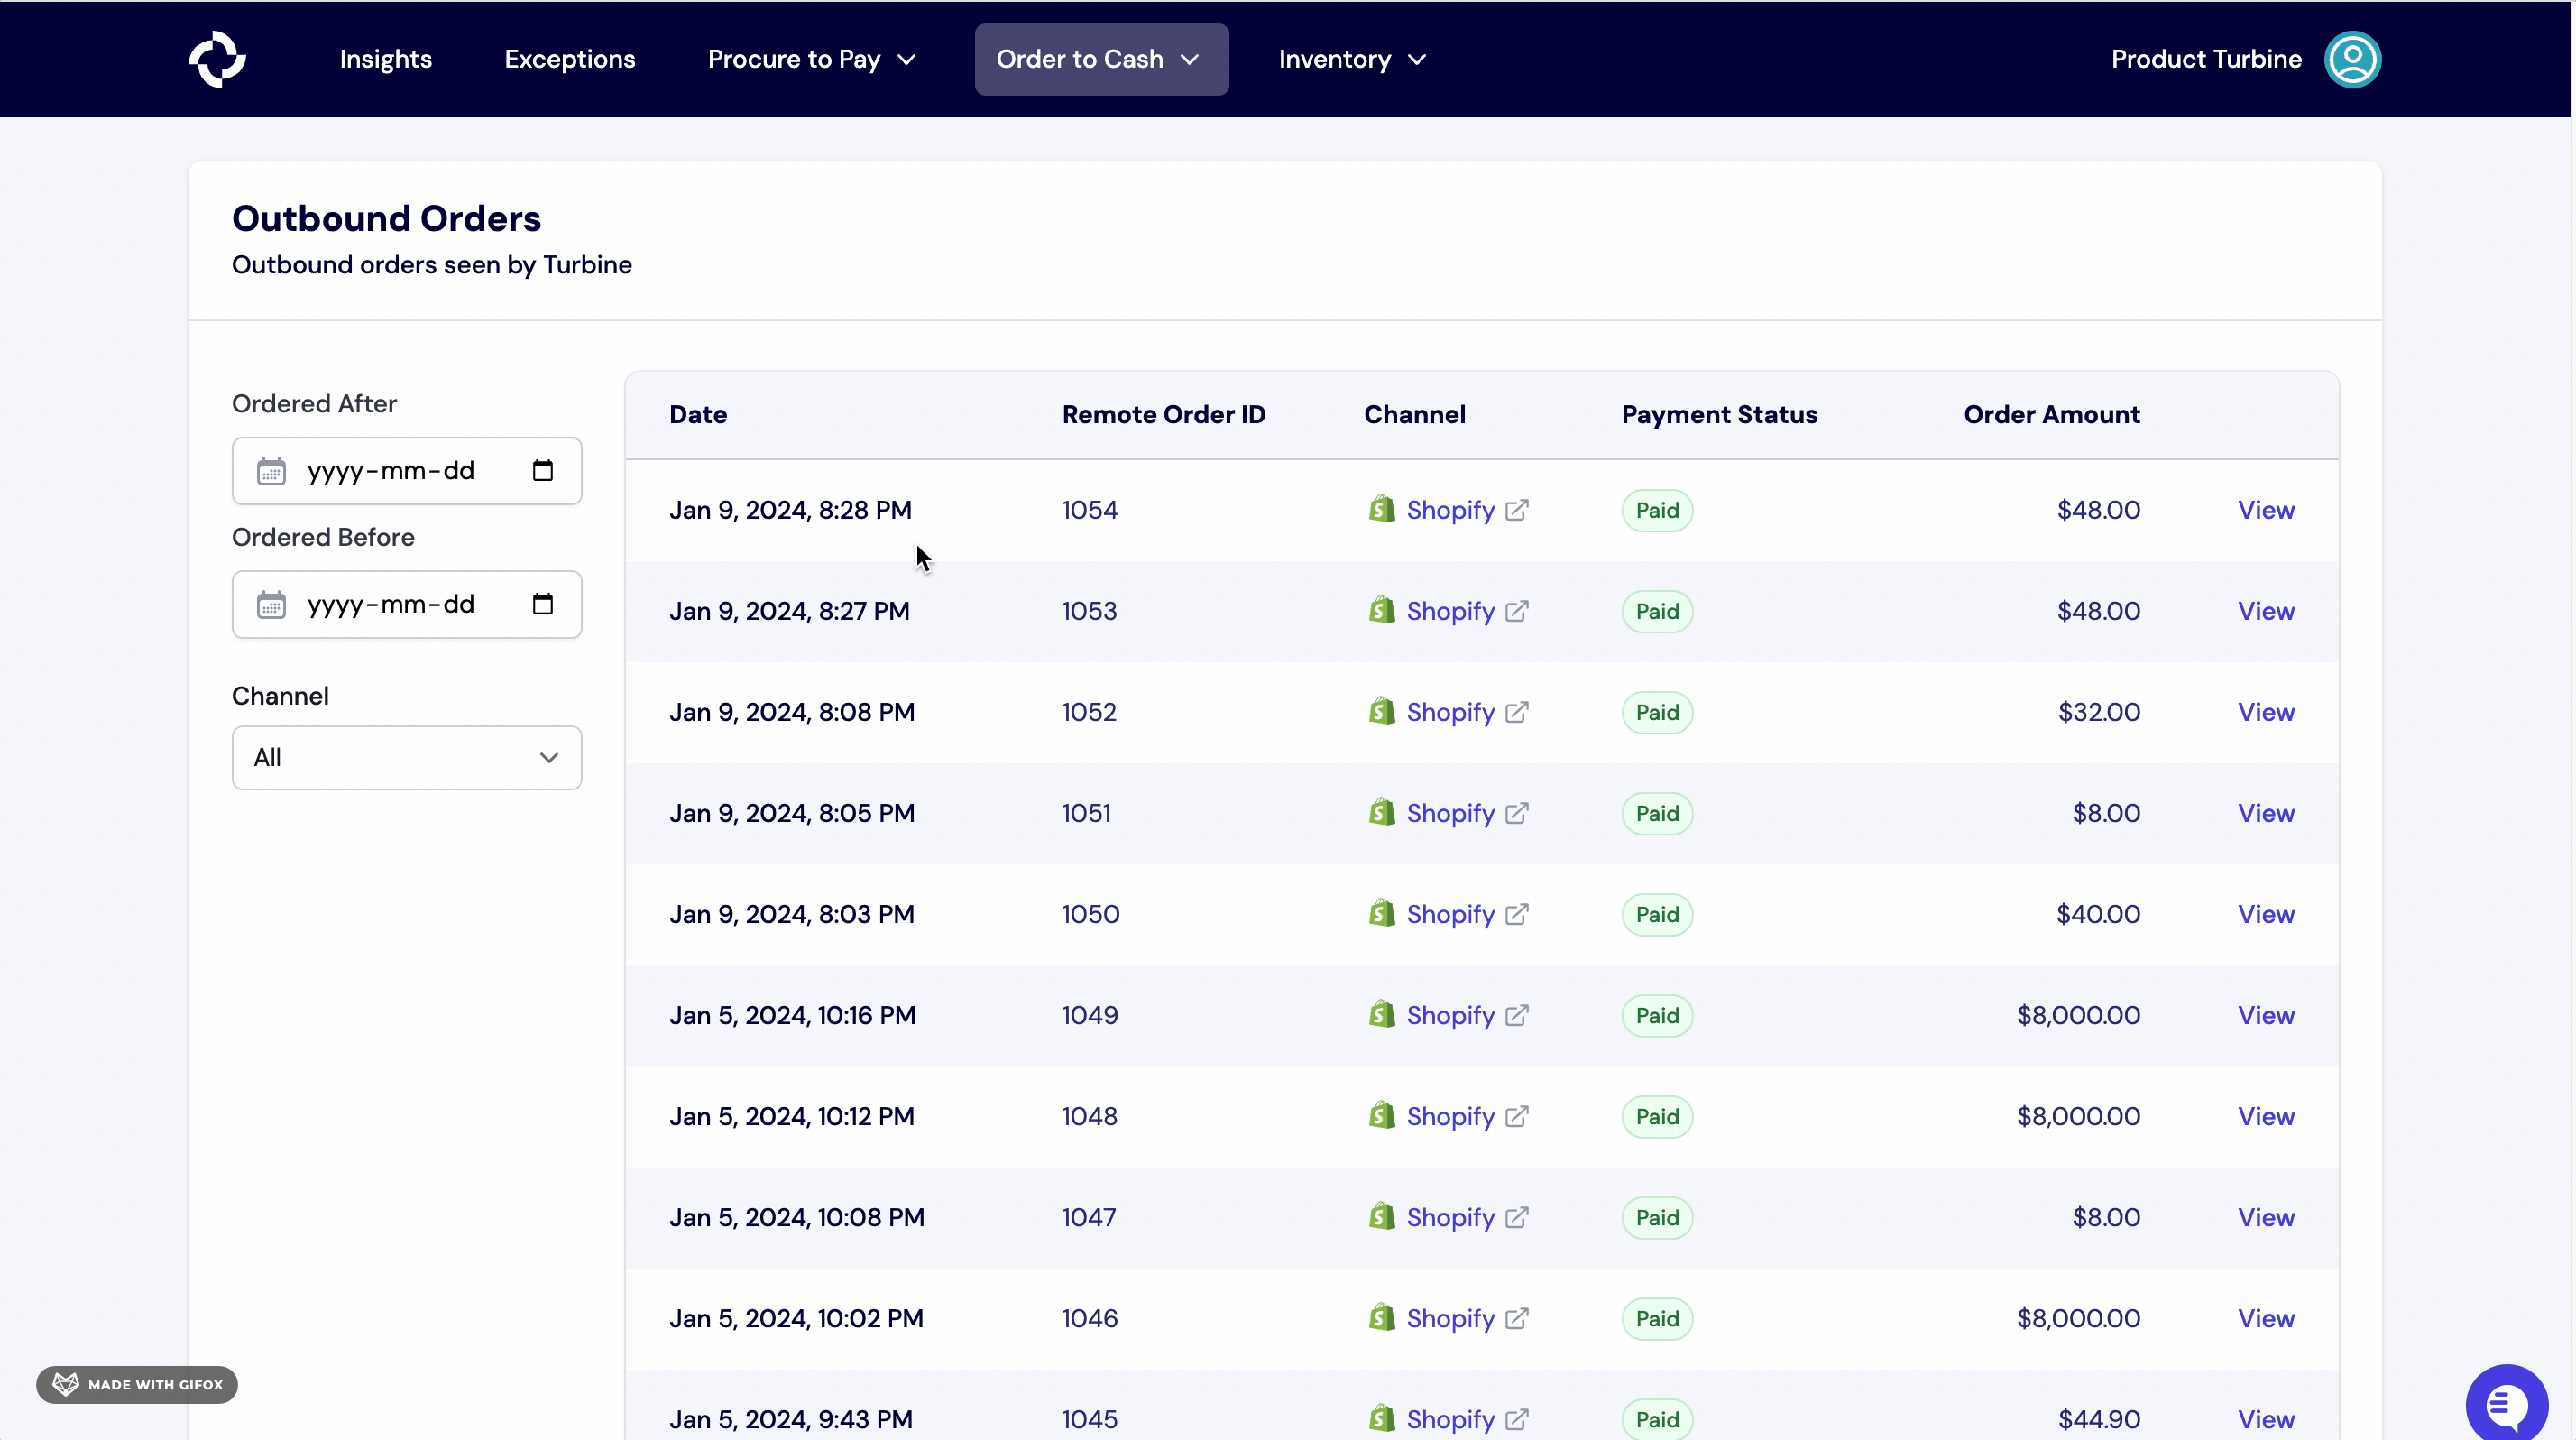Expand the Order to Cash menu

click(1100, 59)
